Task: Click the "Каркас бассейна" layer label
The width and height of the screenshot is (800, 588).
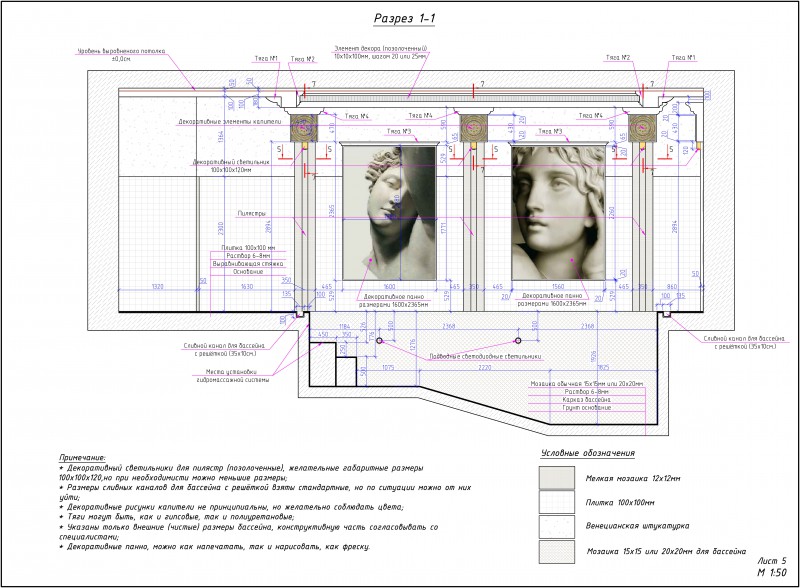Action: point(586,400)
